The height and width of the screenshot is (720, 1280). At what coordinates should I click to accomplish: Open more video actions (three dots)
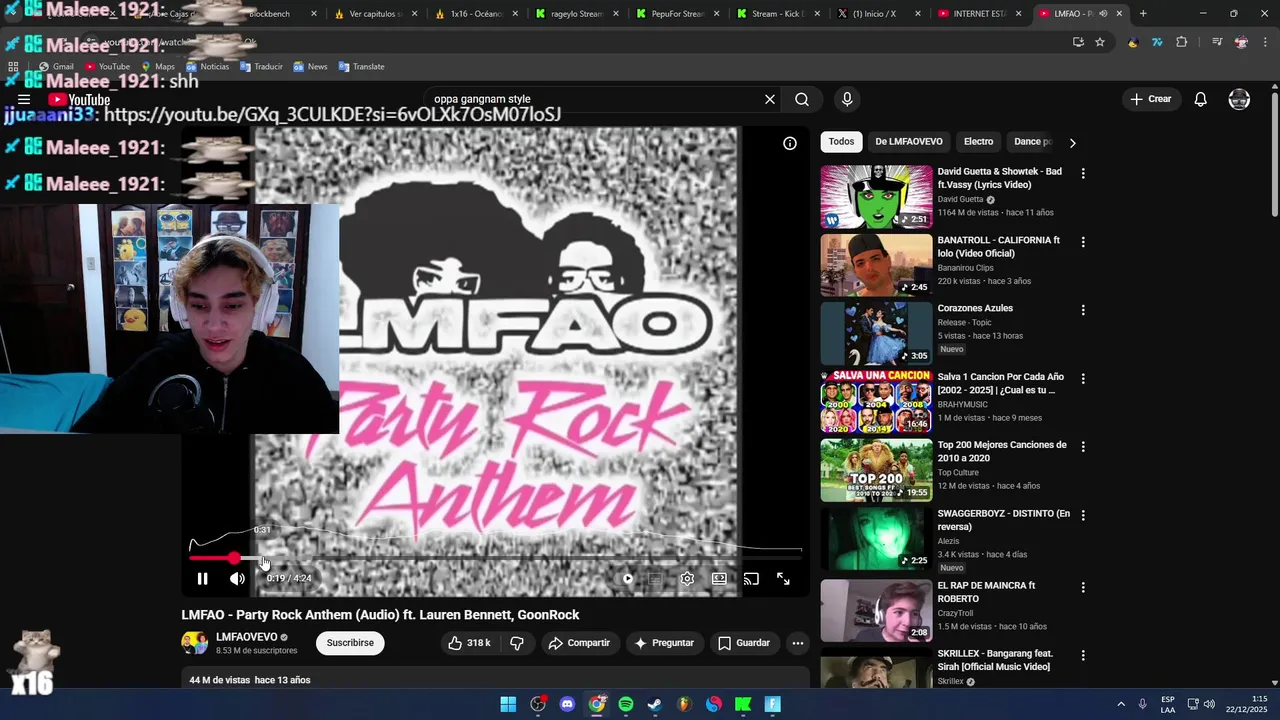(798, 643)
